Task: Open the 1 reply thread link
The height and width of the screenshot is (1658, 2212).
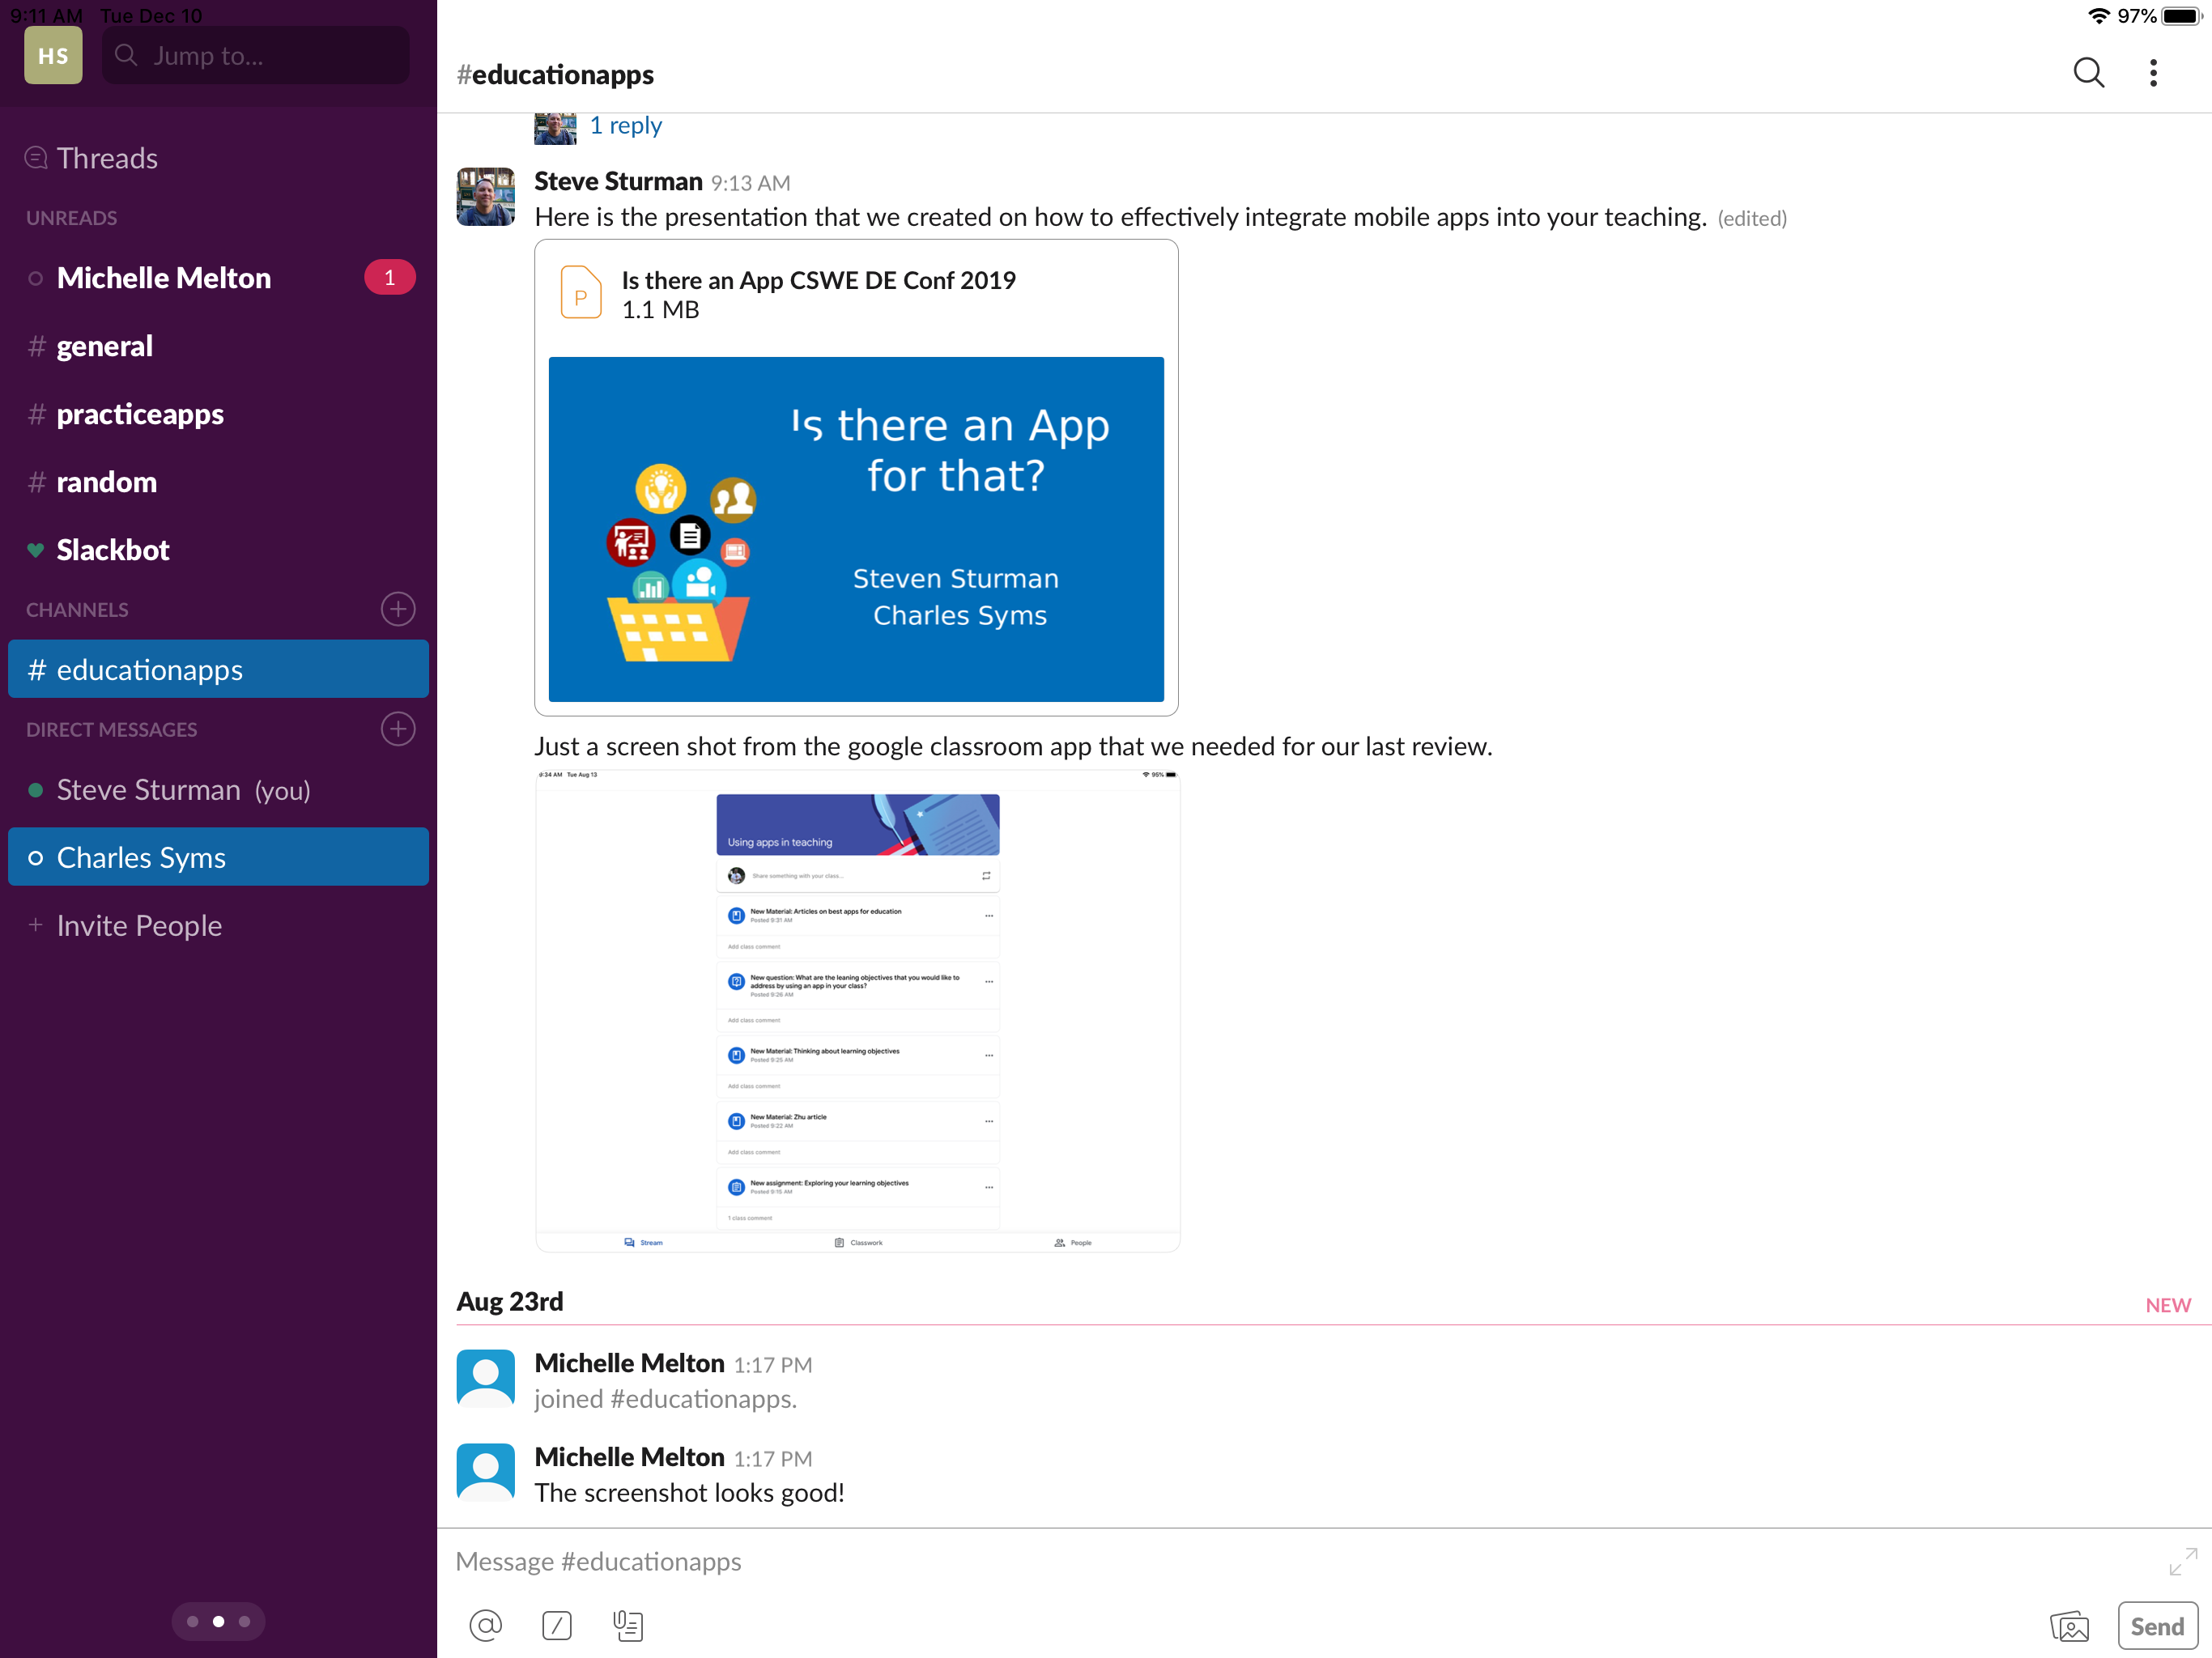Action: (625, 126)
